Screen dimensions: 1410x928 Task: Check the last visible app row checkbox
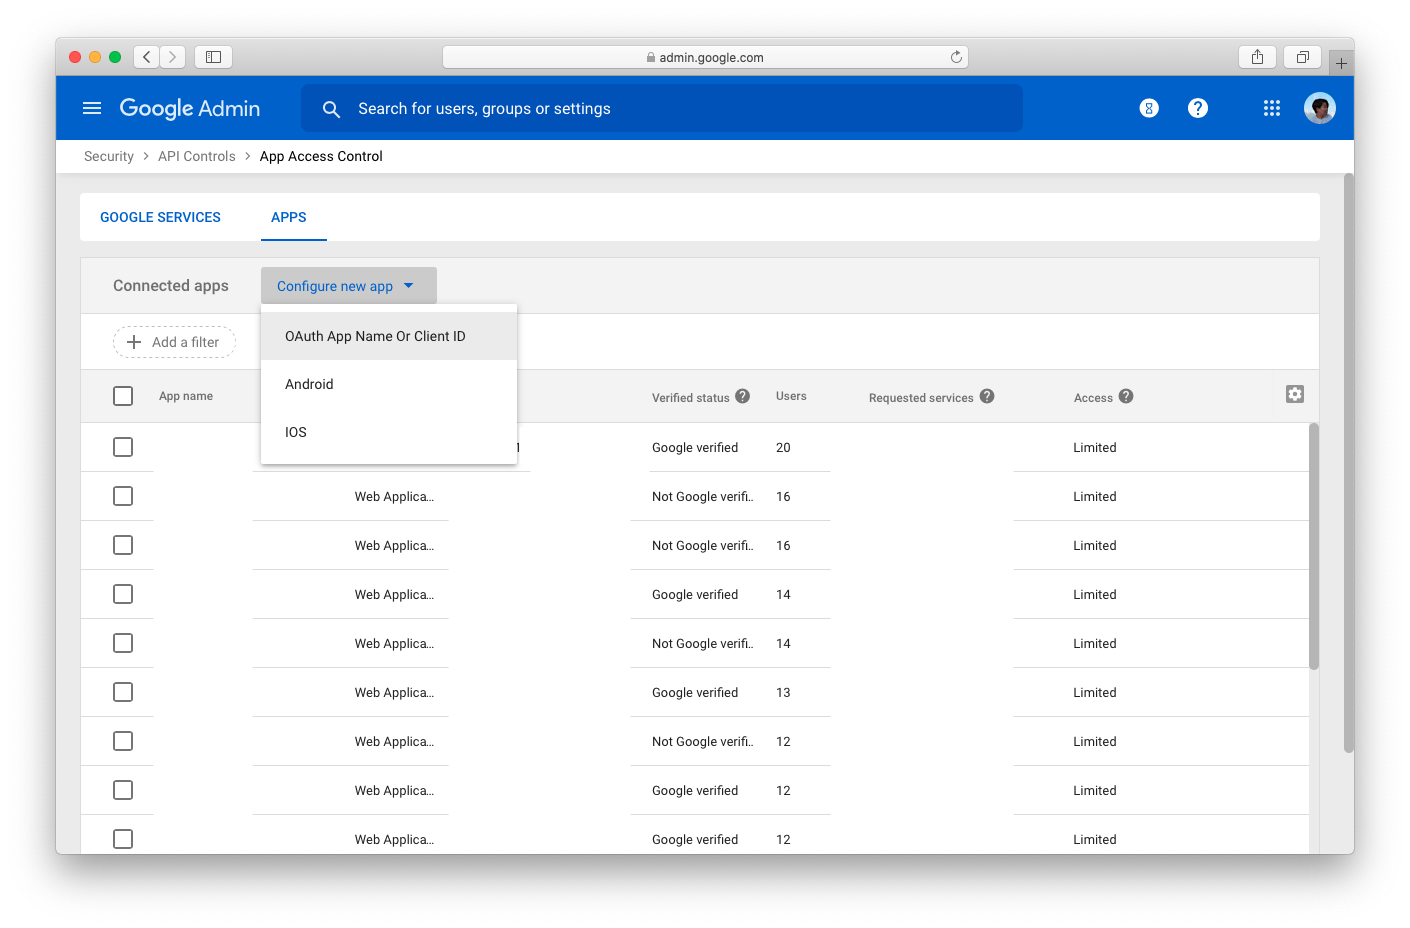pyautogui.click(x=122, y=838)
